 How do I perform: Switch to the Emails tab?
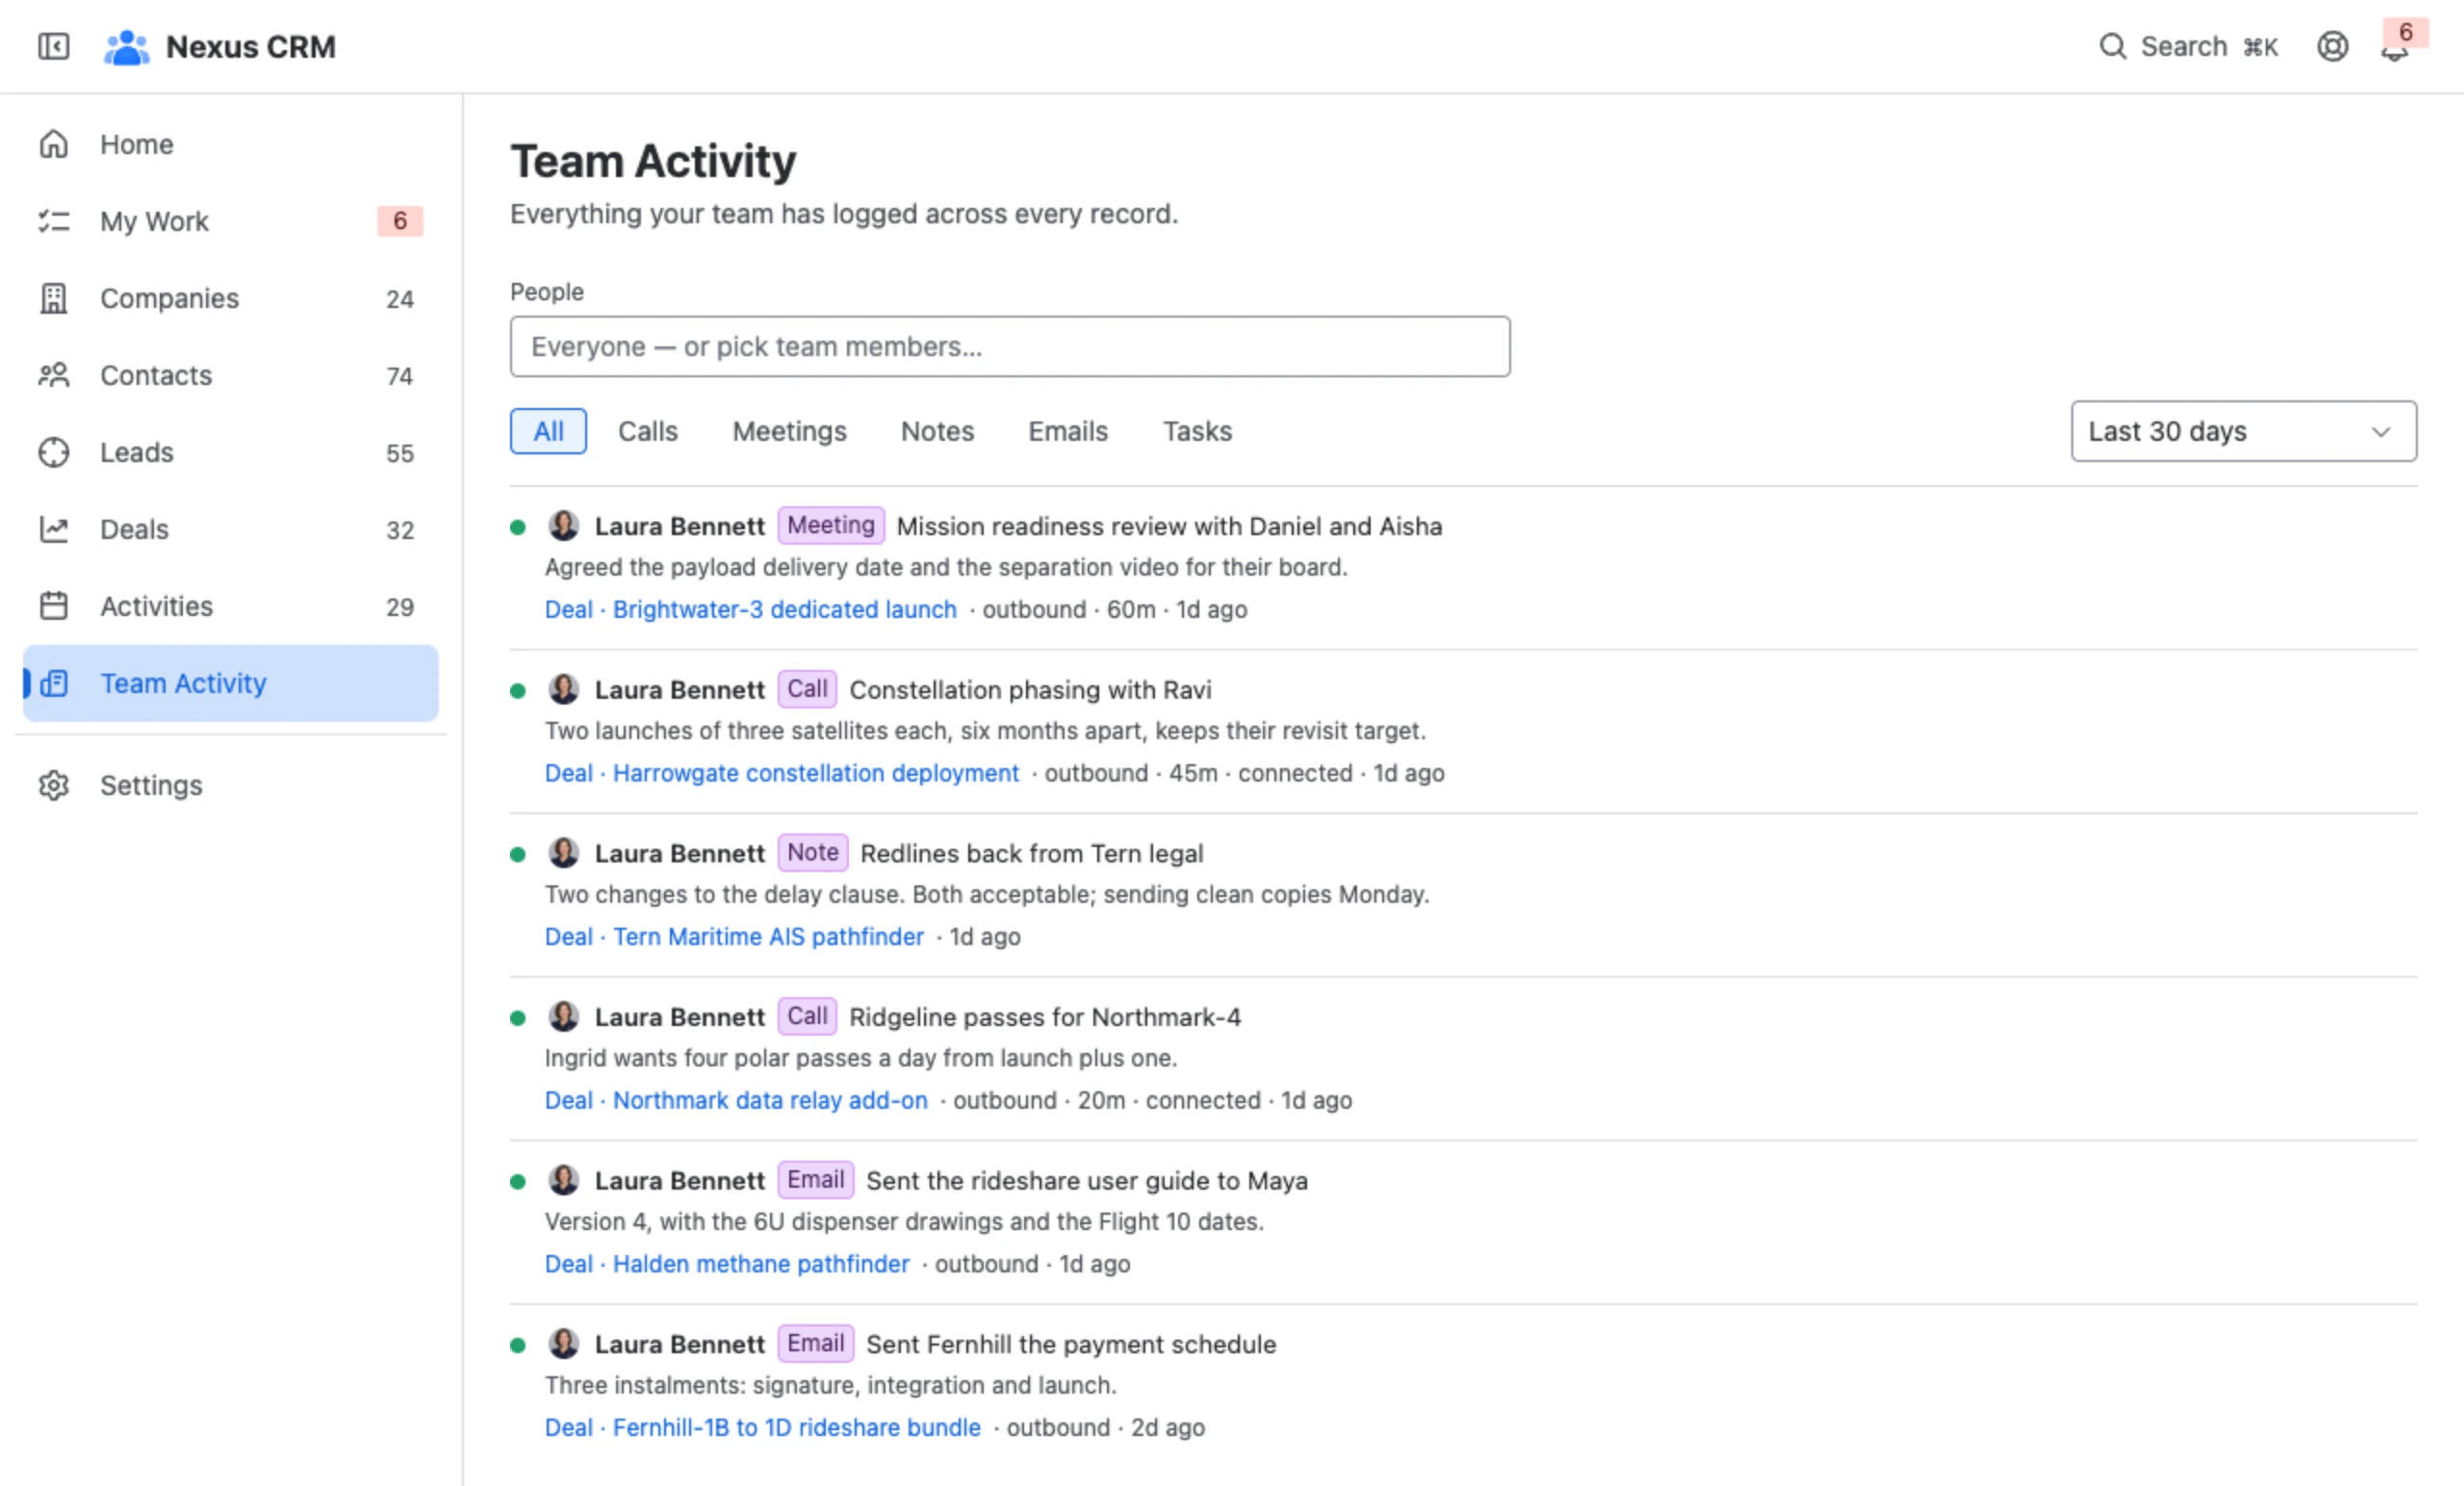point(1068,431)
